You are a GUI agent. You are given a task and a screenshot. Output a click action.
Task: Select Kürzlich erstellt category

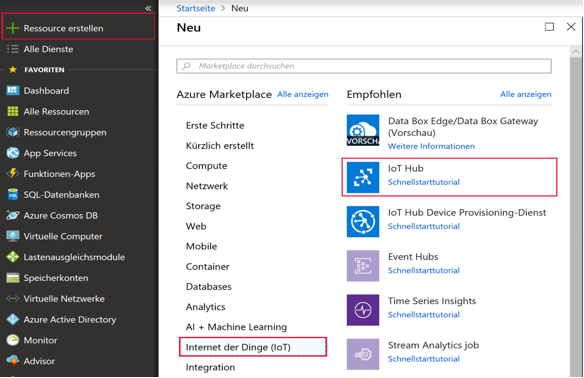[x=220, y=146]
